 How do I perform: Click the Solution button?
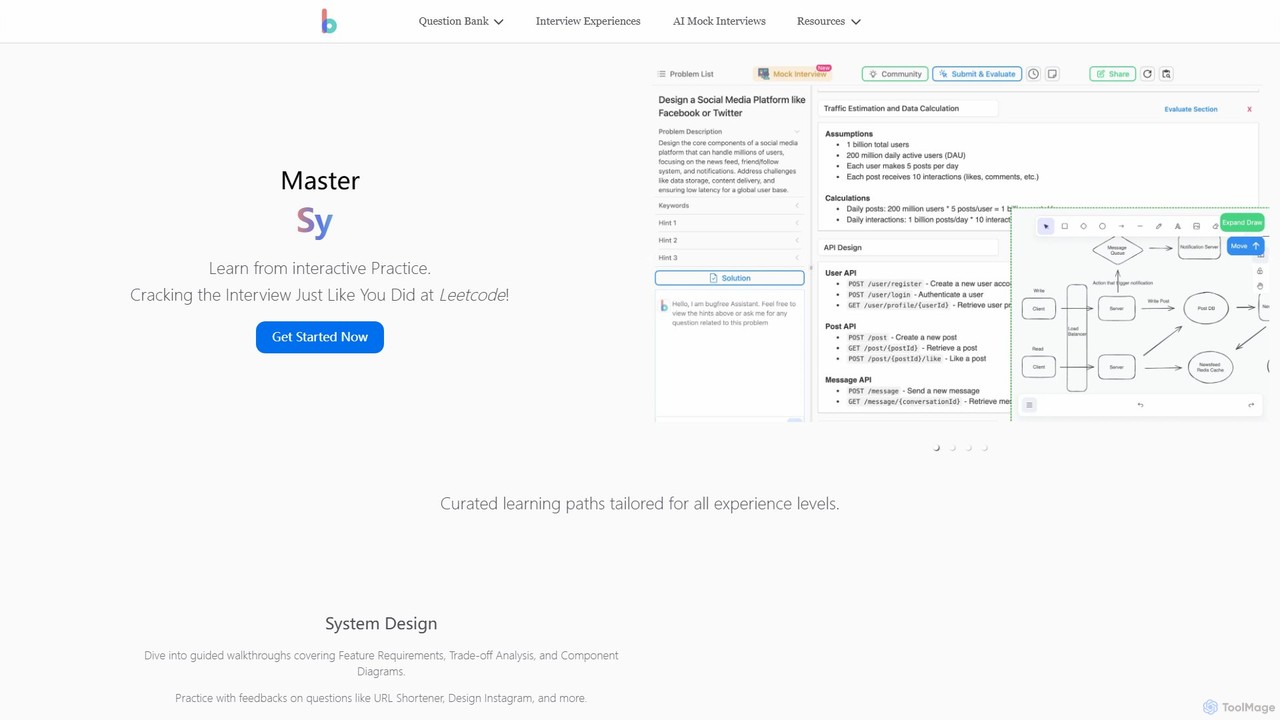[729, 278]
